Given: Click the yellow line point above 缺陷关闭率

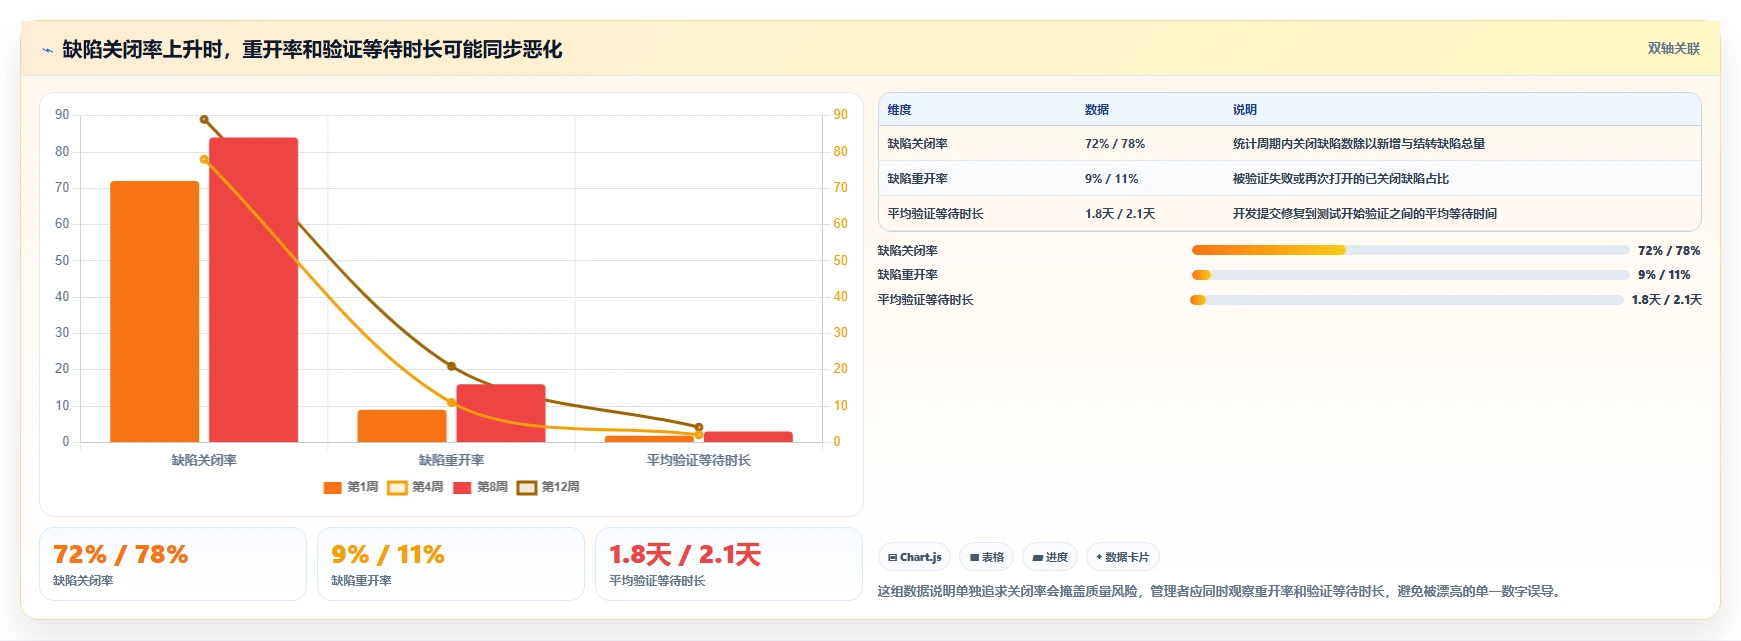Looking at the screenshot, I should (x=204, y=159).
